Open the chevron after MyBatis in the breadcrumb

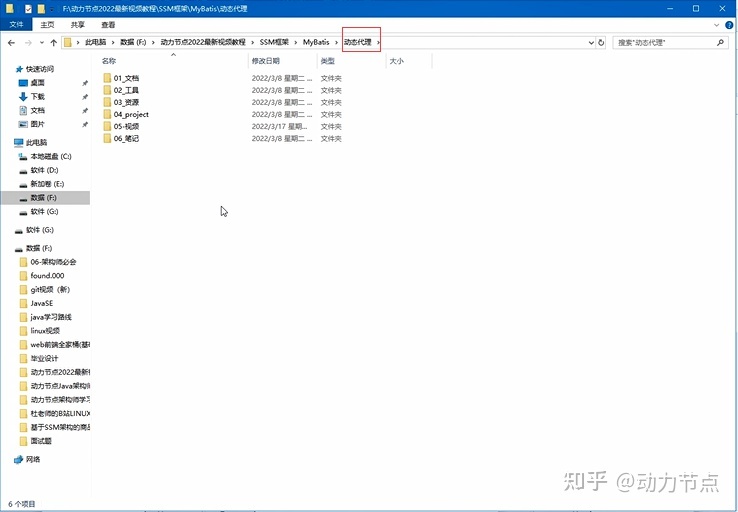tap(337, 42)
